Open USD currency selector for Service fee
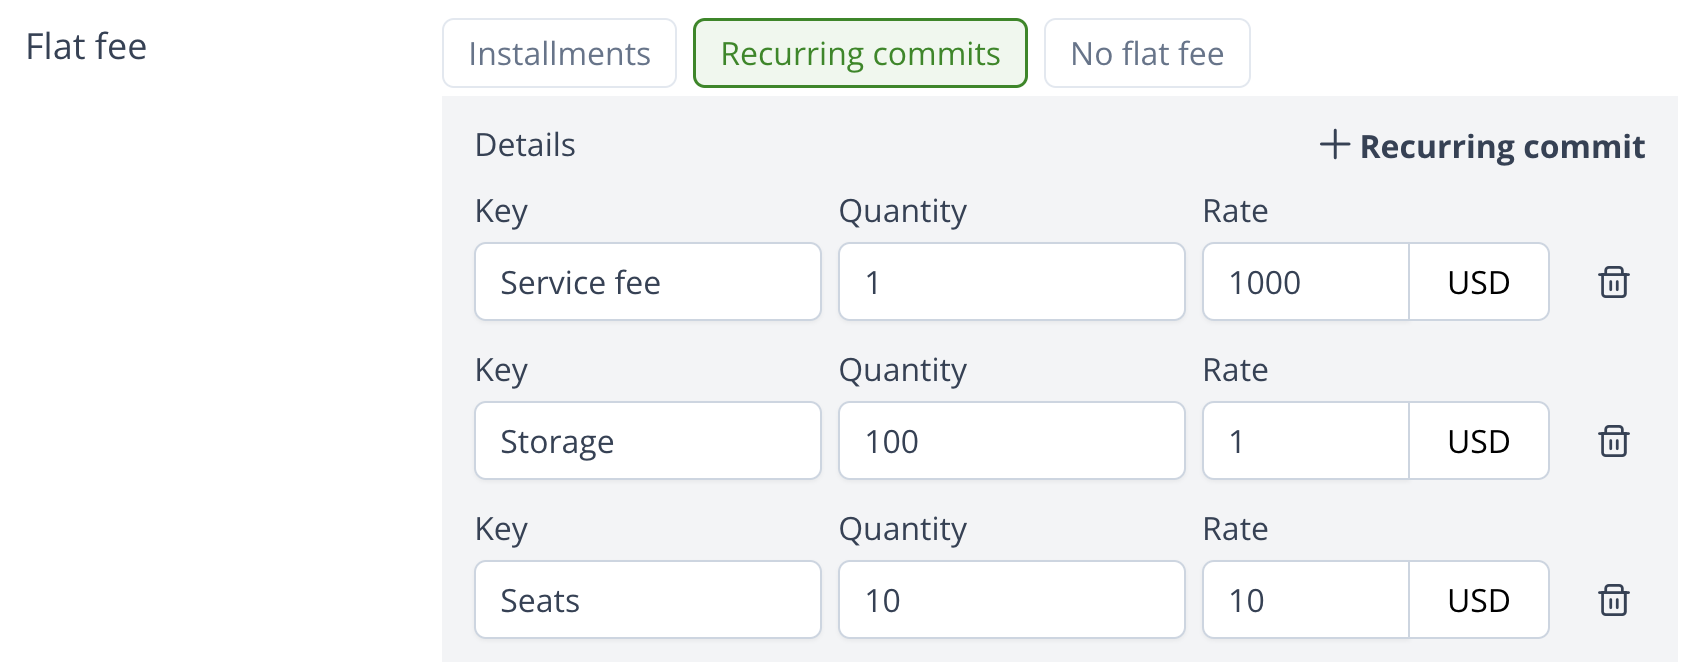Image resolution: width=1704 pixels, height=662 pixels. click(x=1478, y=282)
